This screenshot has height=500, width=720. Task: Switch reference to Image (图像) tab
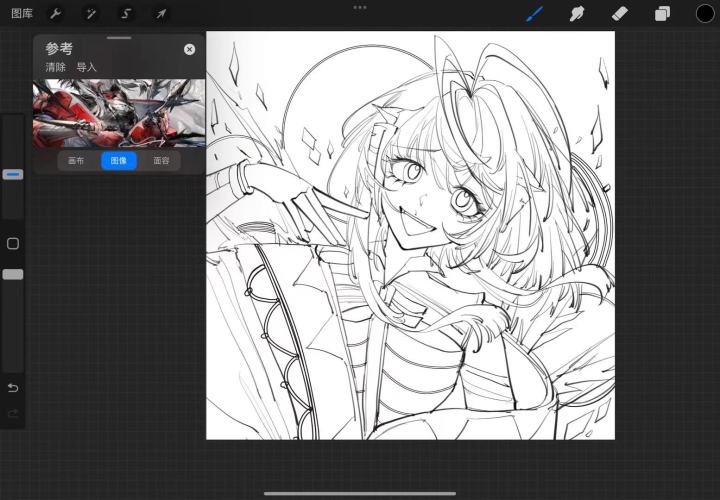click(118, 161)
